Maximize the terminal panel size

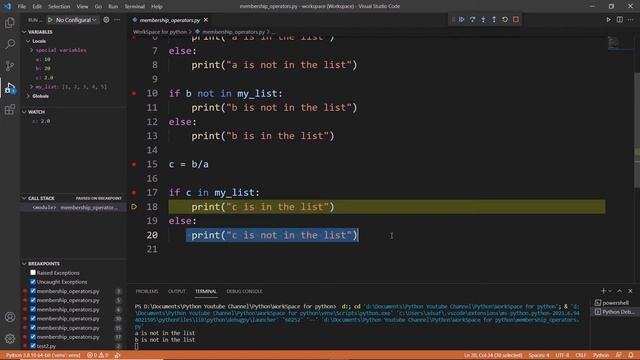tap(620, 291)
